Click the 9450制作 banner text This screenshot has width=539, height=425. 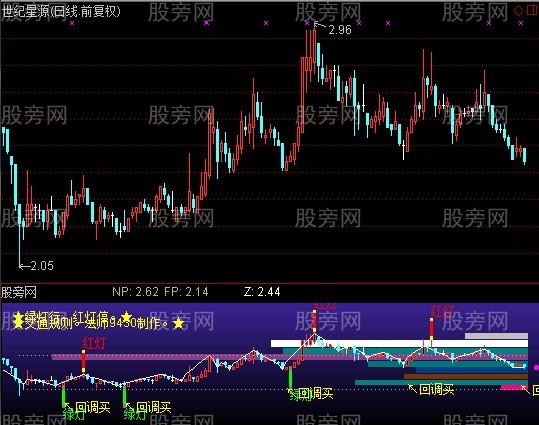click(135, 323)
